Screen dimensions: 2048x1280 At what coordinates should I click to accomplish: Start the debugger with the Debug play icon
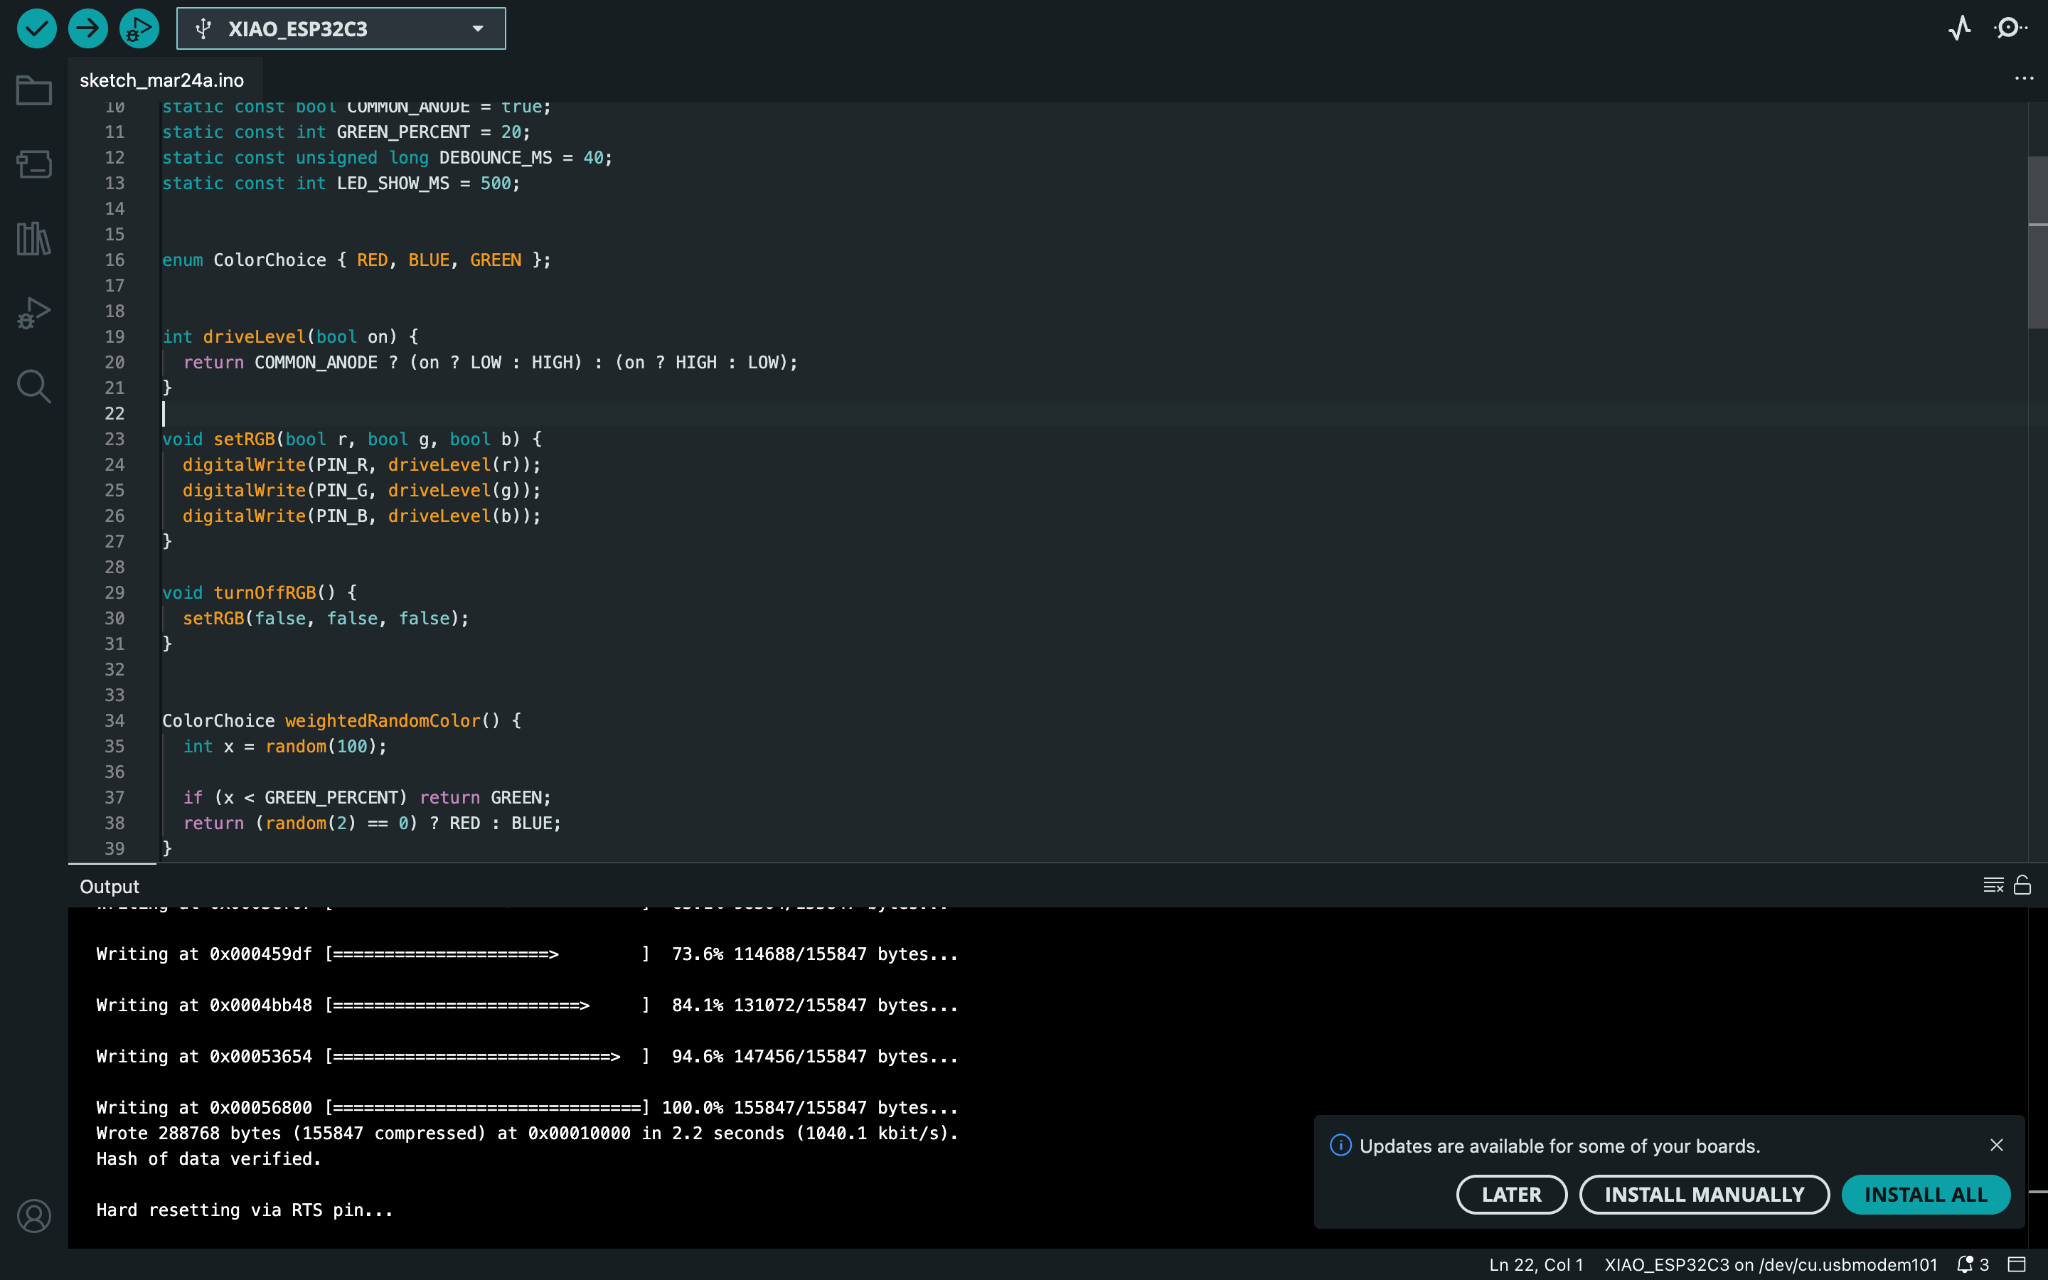(x=139, y=28)
